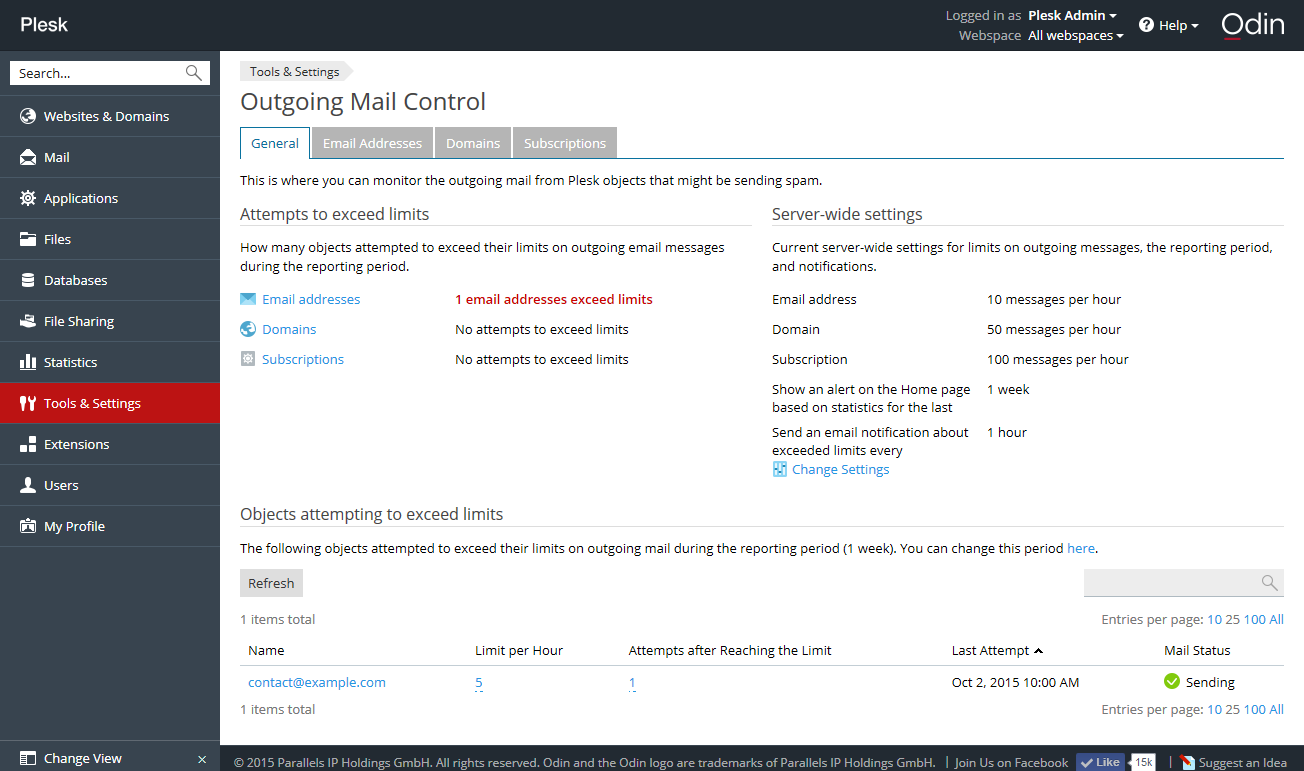Screen dimensions: 1304x771
Task: Open Websites & Domains menu item
Action: coord(110,116)
